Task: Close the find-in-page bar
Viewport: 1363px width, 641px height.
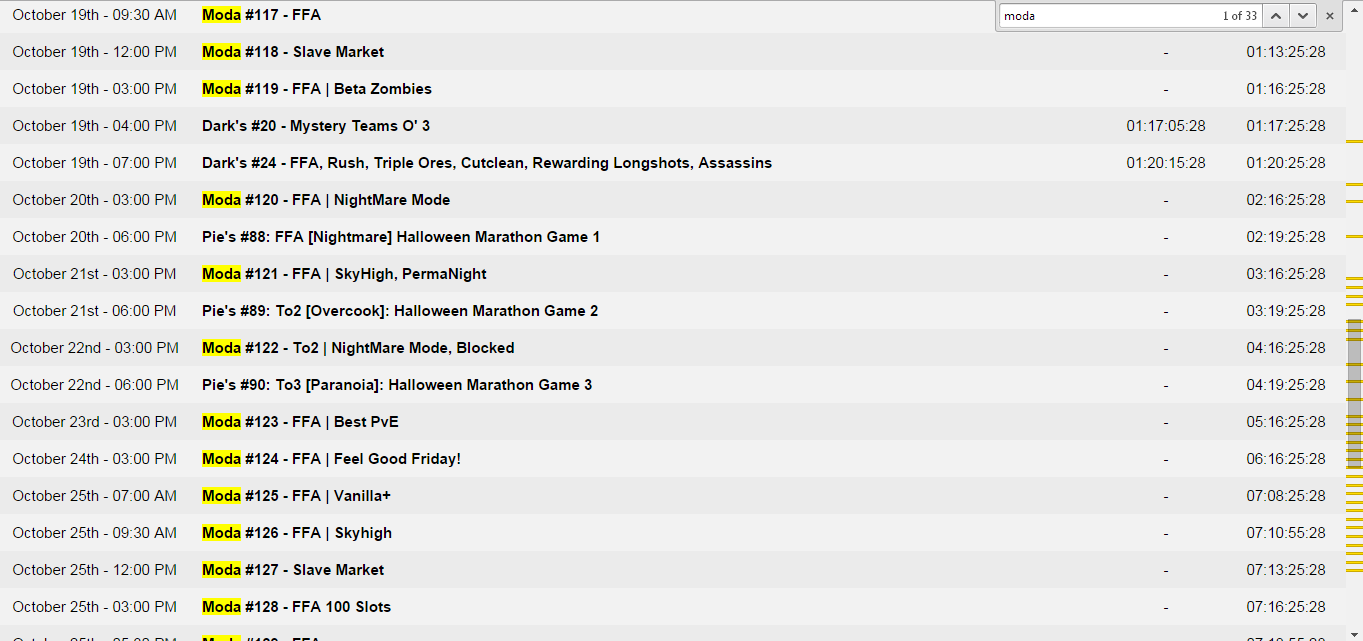Action: click(1329, 16)
